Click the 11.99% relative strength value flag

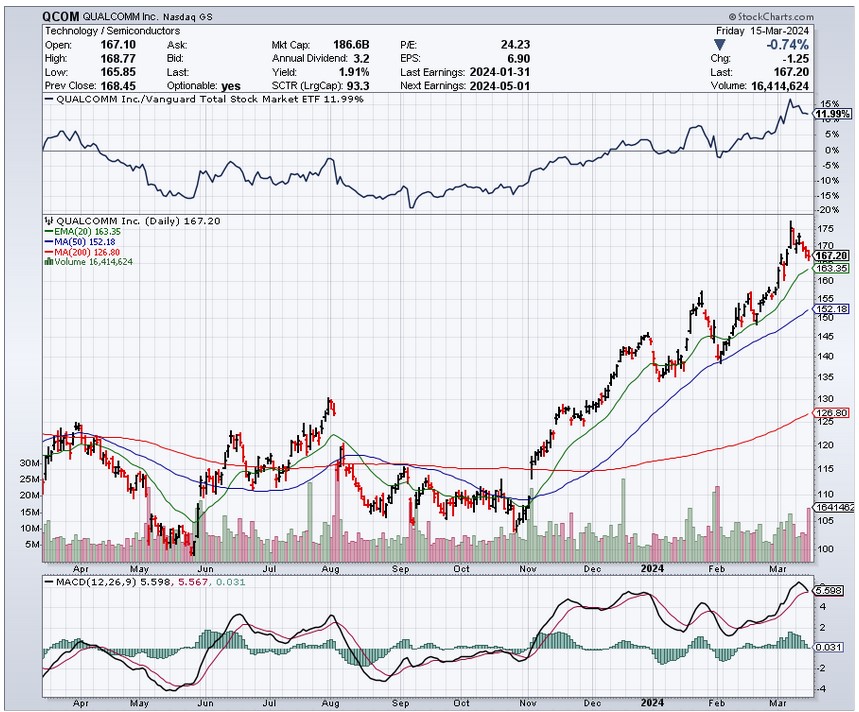(x=832, y=114)
